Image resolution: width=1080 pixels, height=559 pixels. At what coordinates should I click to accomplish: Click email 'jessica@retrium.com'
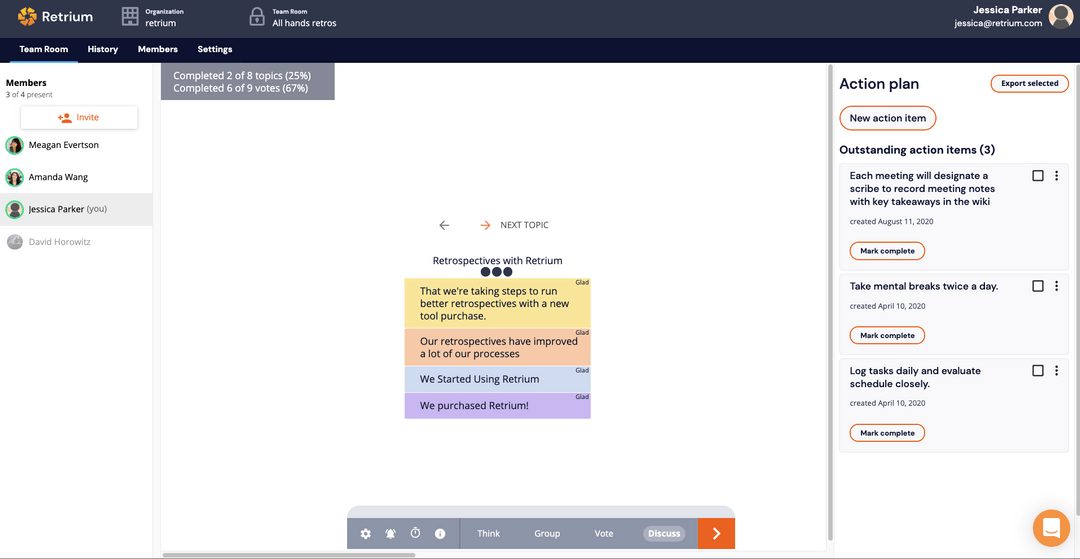[998, 23]
